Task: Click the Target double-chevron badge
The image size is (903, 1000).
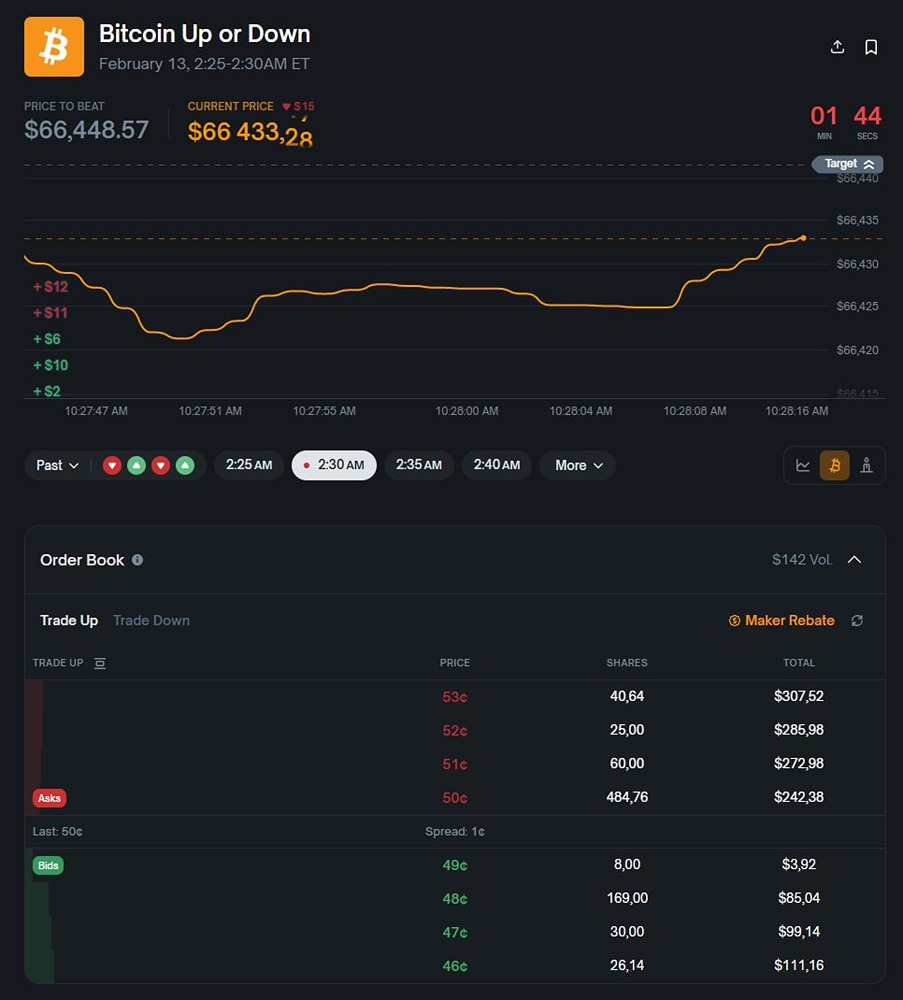Action: coord(848,164)
